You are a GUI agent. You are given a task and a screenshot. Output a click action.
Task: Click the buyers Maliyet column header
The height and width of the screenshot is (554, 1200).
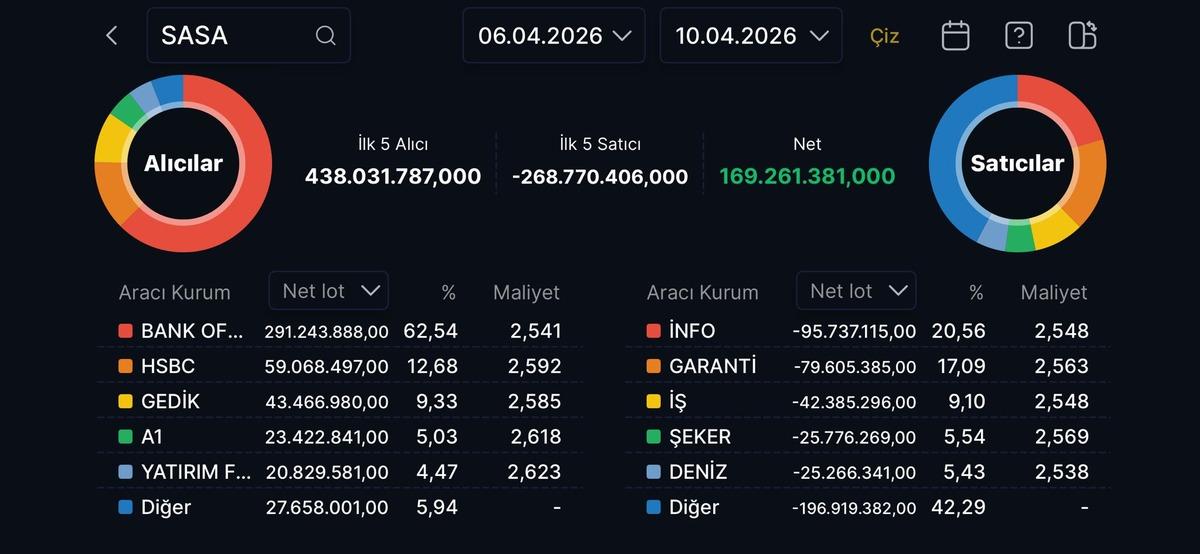(x=526, y=293)
